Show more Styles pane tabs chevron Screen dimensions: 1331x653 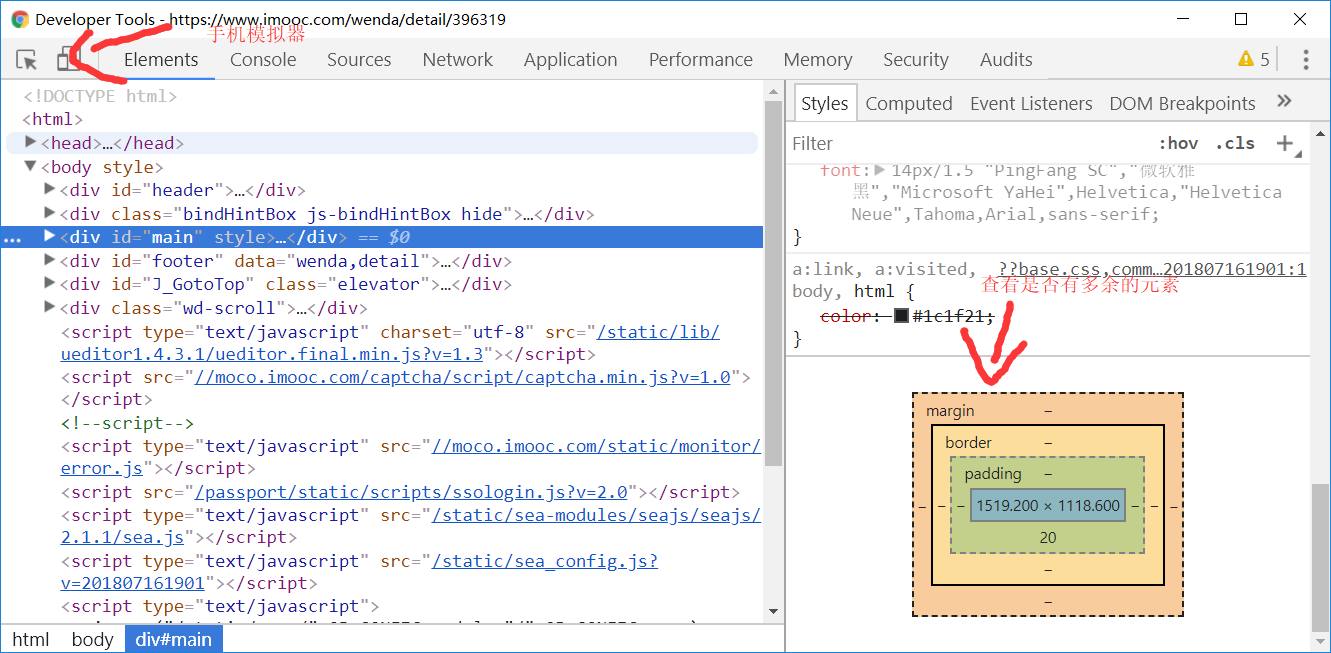(x=1285, y=101)
